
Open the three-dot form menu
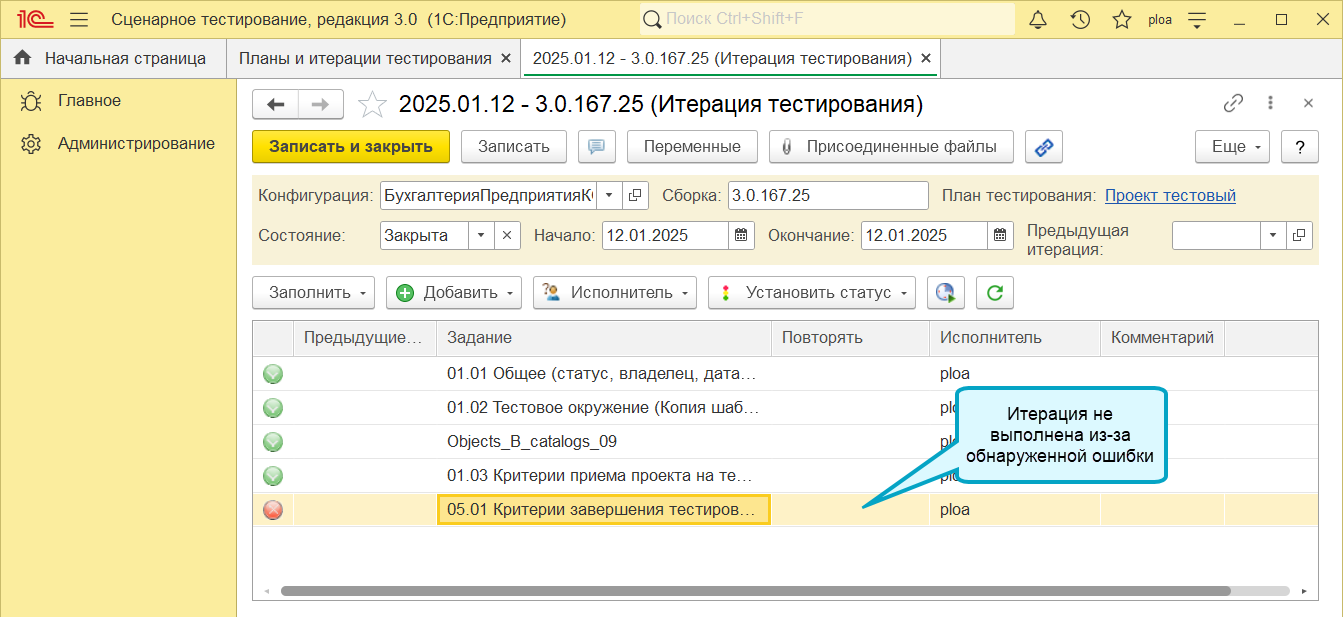click(x=1270, y=103)
